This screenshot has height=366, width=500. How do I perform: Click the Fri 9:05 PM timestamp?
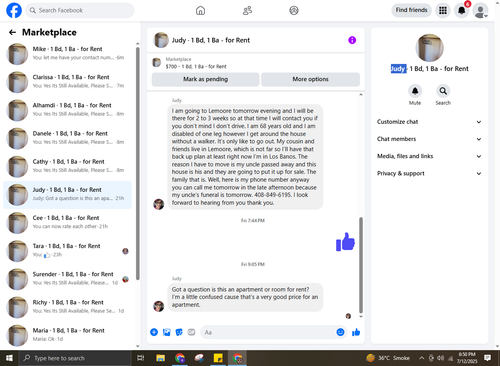pyautogui.click(x=253, y=264)
